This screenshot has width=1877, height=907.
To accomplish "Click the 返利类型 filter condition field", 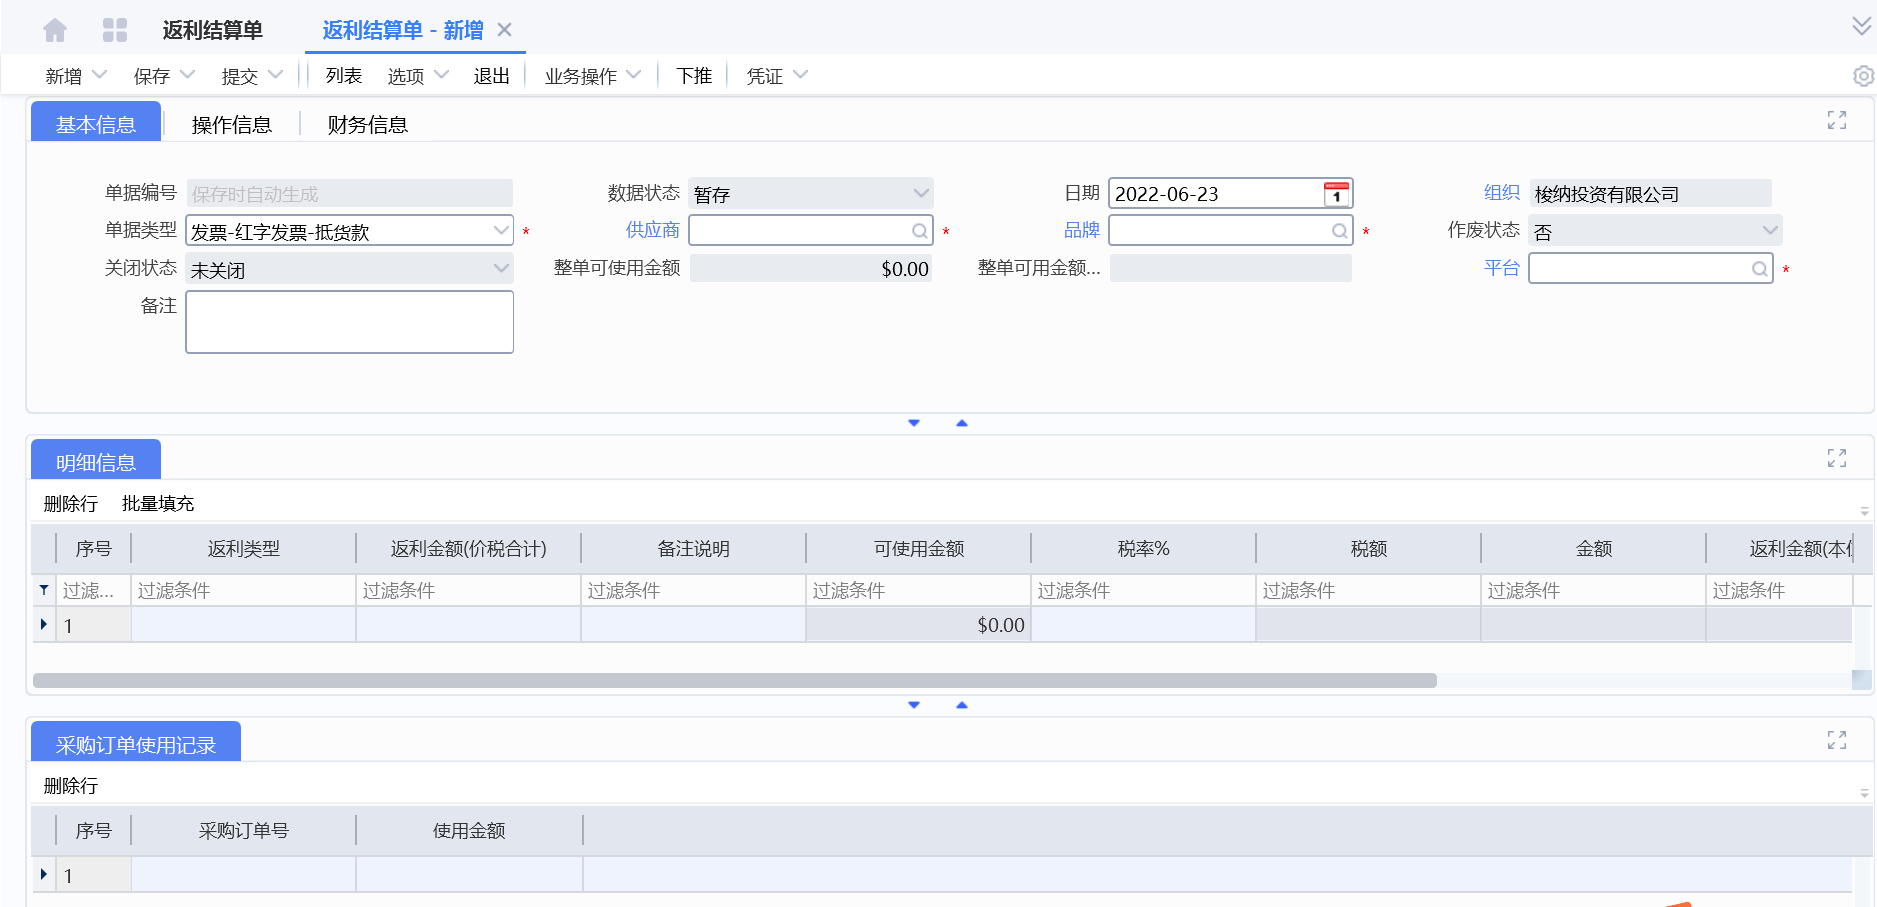I will click(243, 590).
